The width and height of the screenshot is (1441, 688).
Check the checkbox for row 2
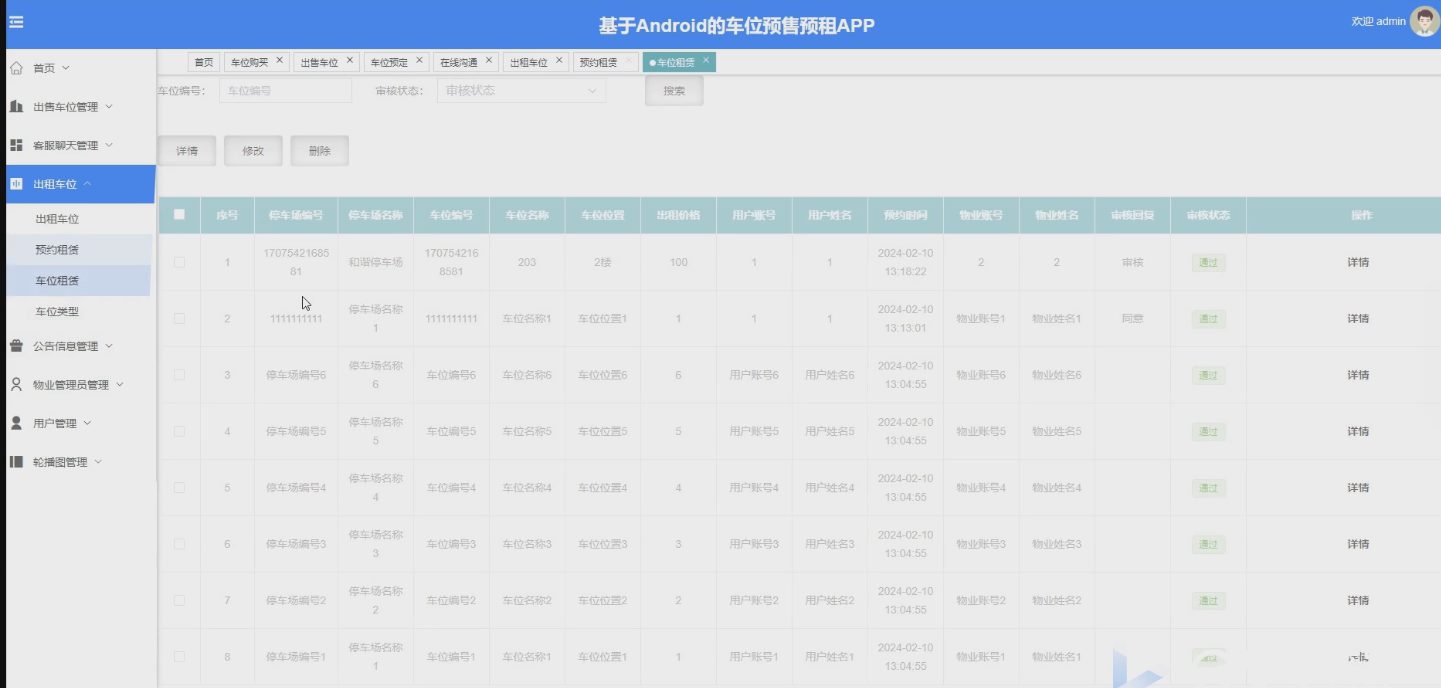point(179,318)
